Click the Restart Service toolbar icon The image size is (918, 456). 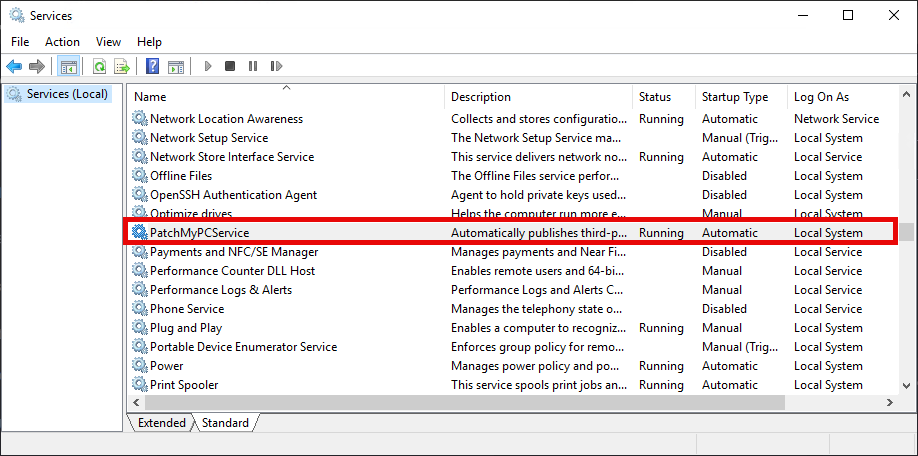(x=275, y=66)
